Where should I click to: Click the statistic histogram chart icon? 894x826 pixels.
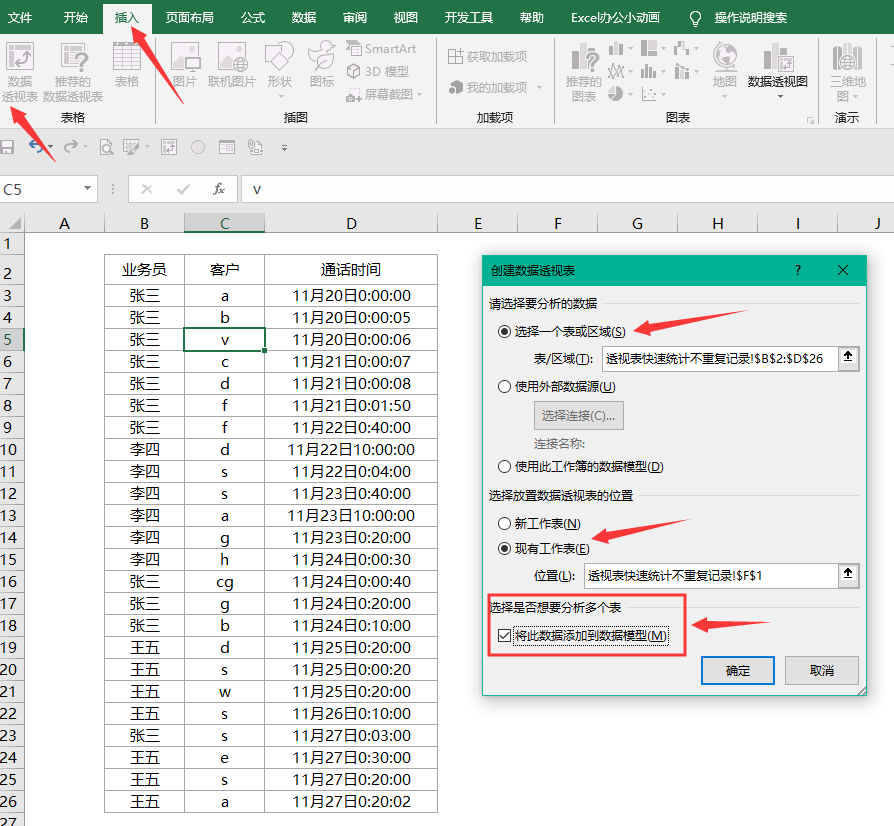point(648,72)
